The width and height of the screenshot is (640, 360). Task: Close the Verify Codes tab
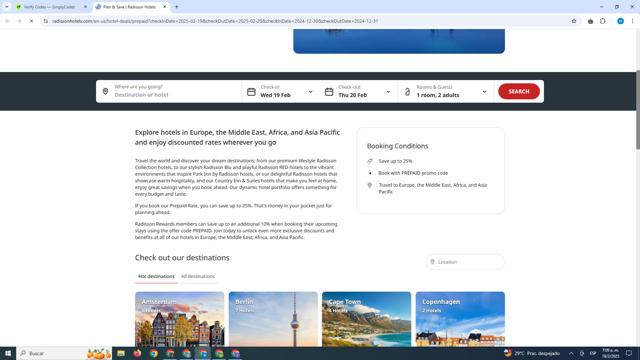click(85, 7)
